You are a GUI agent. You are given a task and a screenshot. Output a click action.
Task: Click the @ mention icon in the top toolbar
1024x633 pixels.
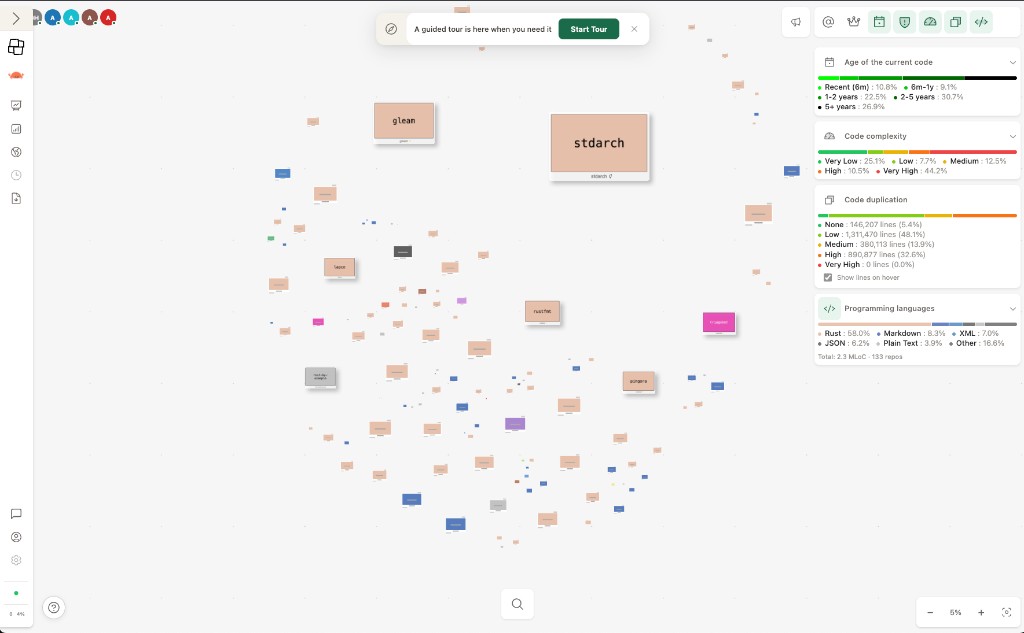829,21
